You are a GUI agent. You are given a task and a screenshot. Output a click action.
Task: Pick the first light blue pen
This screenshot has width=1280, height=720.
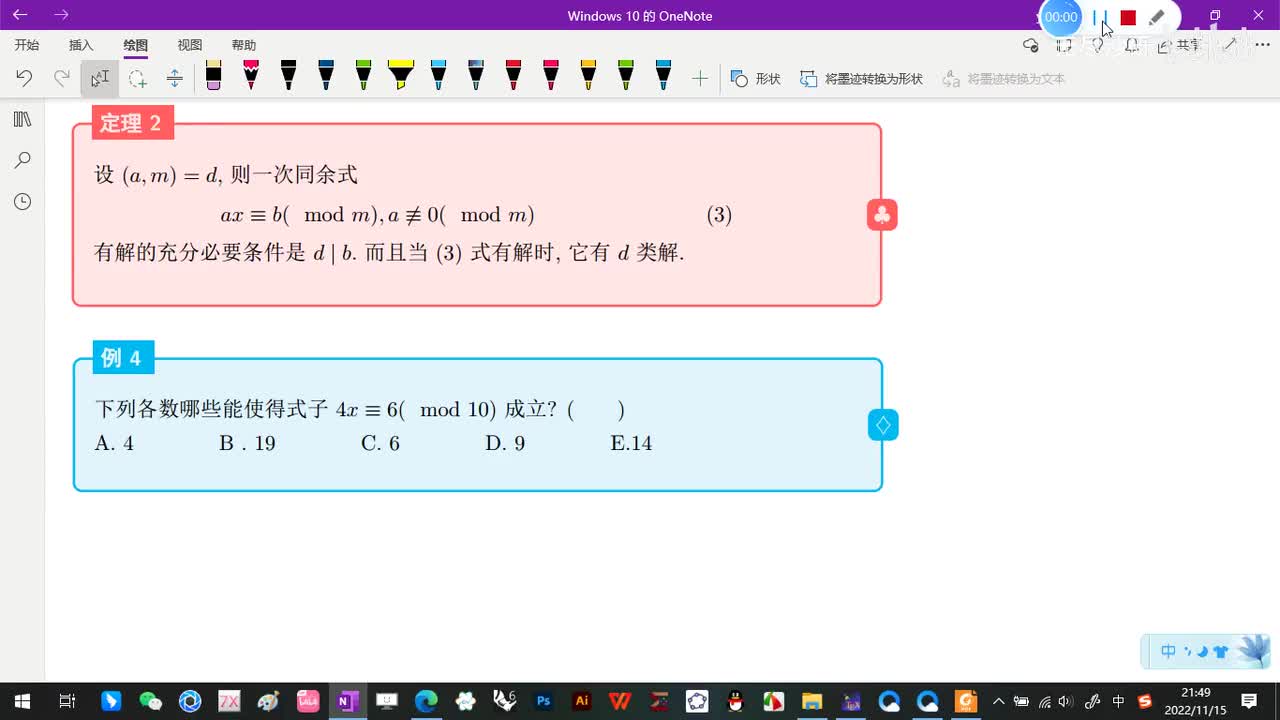click(x=438, y=75)
